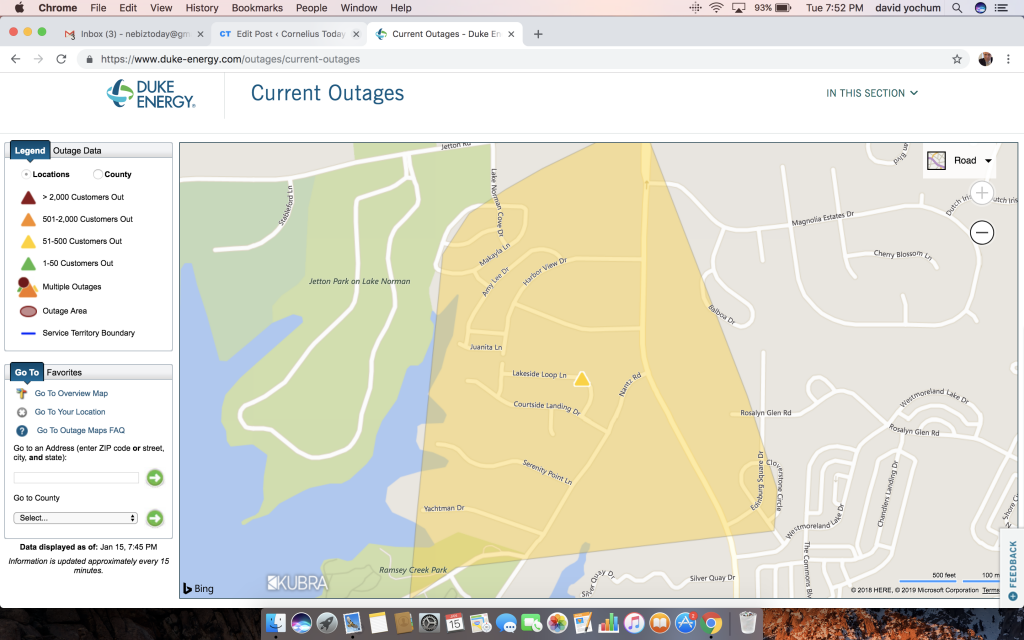Close the Gmail Inbox tab
The width and height of the screenshot is (1024, 640).
[200, 34]
